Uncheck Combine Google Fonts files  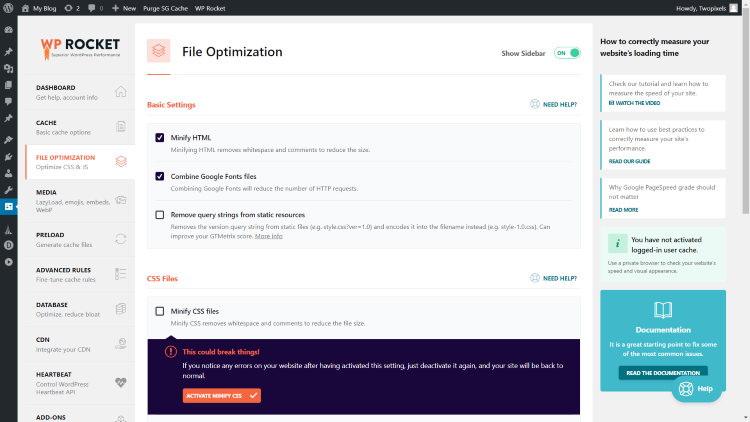160,177
